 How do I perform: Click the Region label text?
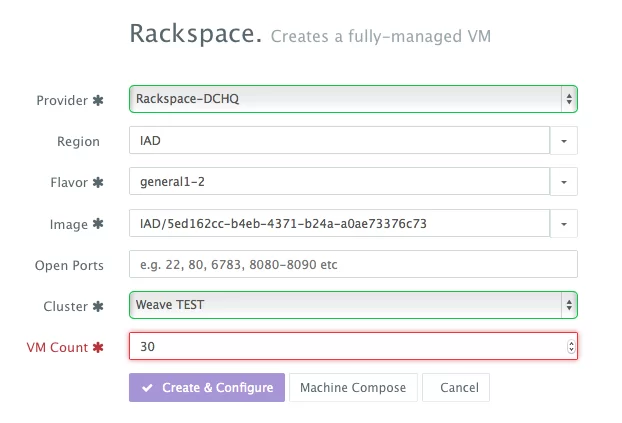point(78,142)
